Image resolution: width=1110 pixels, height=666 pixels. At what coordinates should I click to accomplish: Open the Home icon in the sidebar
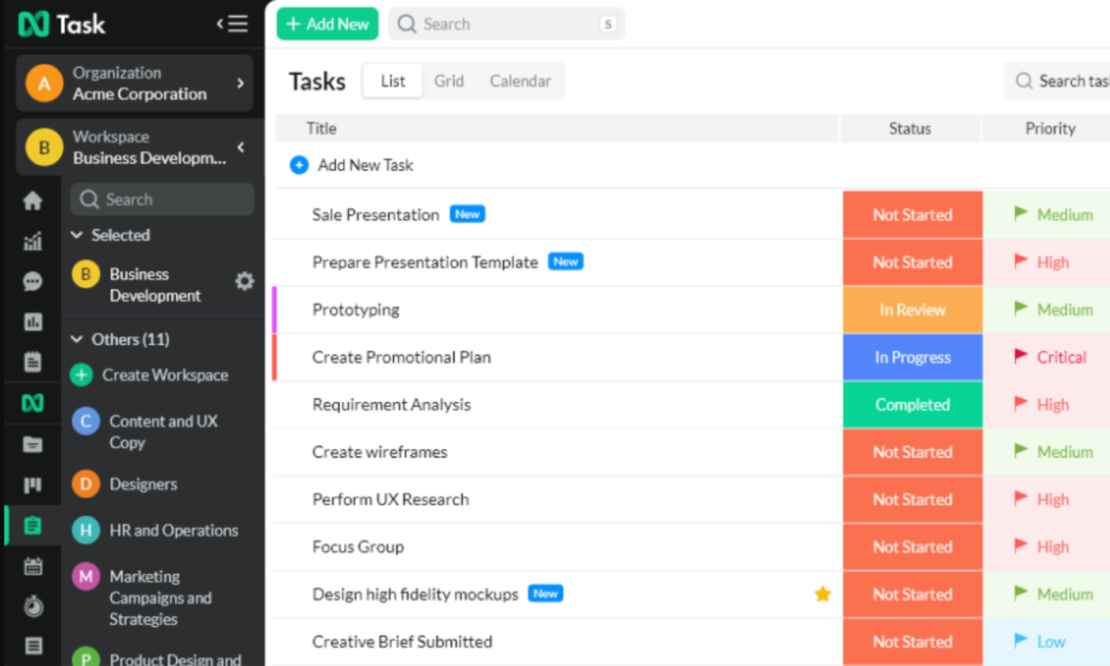[33, 200]
